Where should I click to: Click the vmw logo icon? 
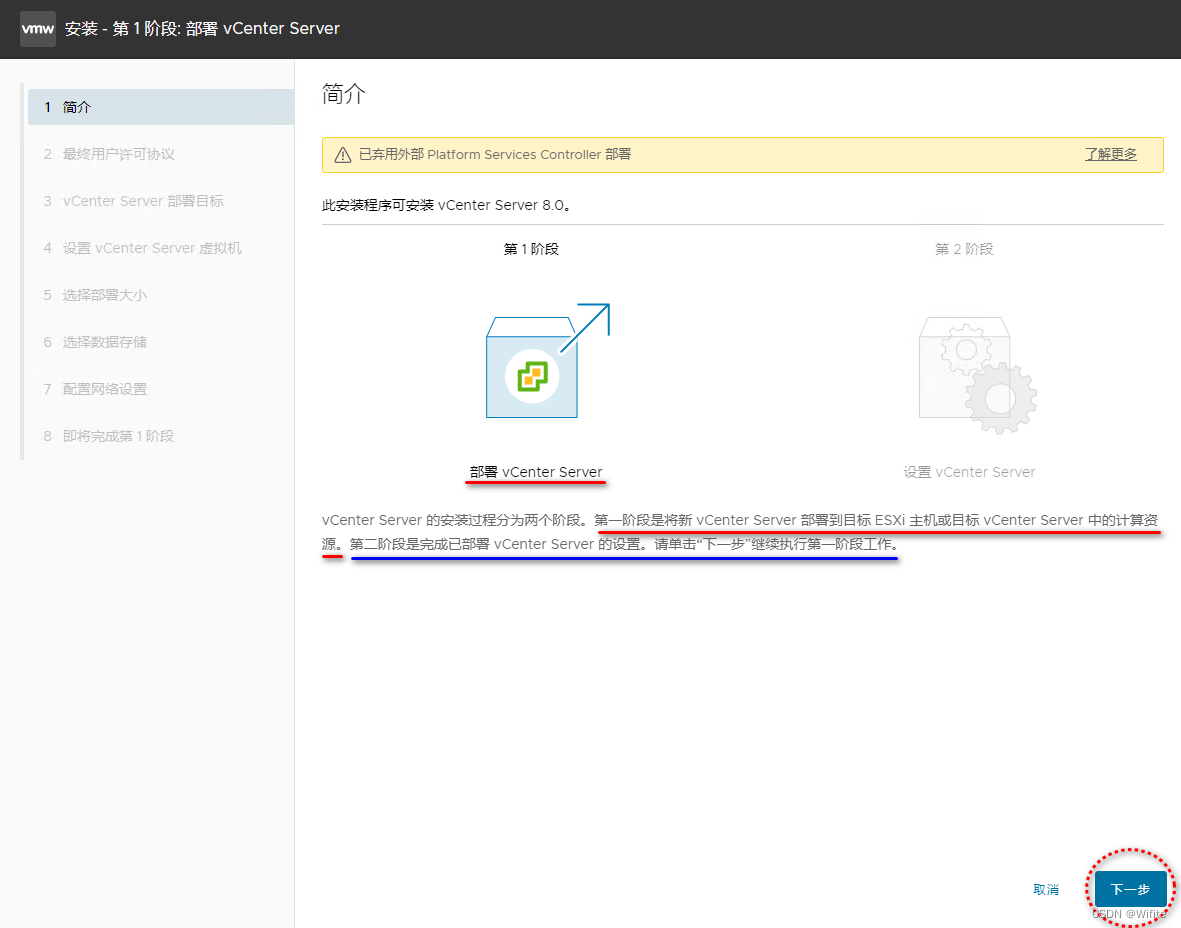(x=38, y=29)
